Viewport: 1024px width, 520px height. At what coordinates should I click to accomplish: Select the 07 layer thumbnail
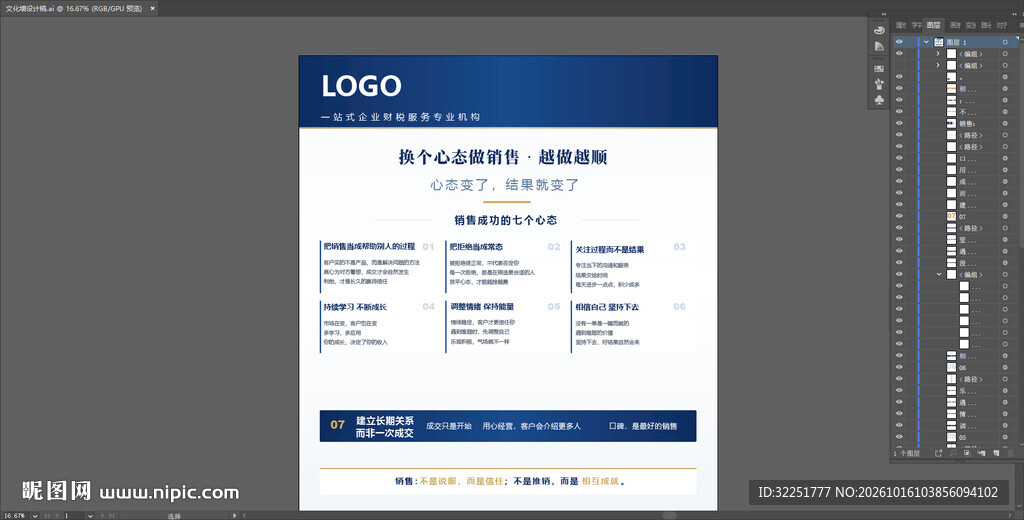tap(952, 216)
